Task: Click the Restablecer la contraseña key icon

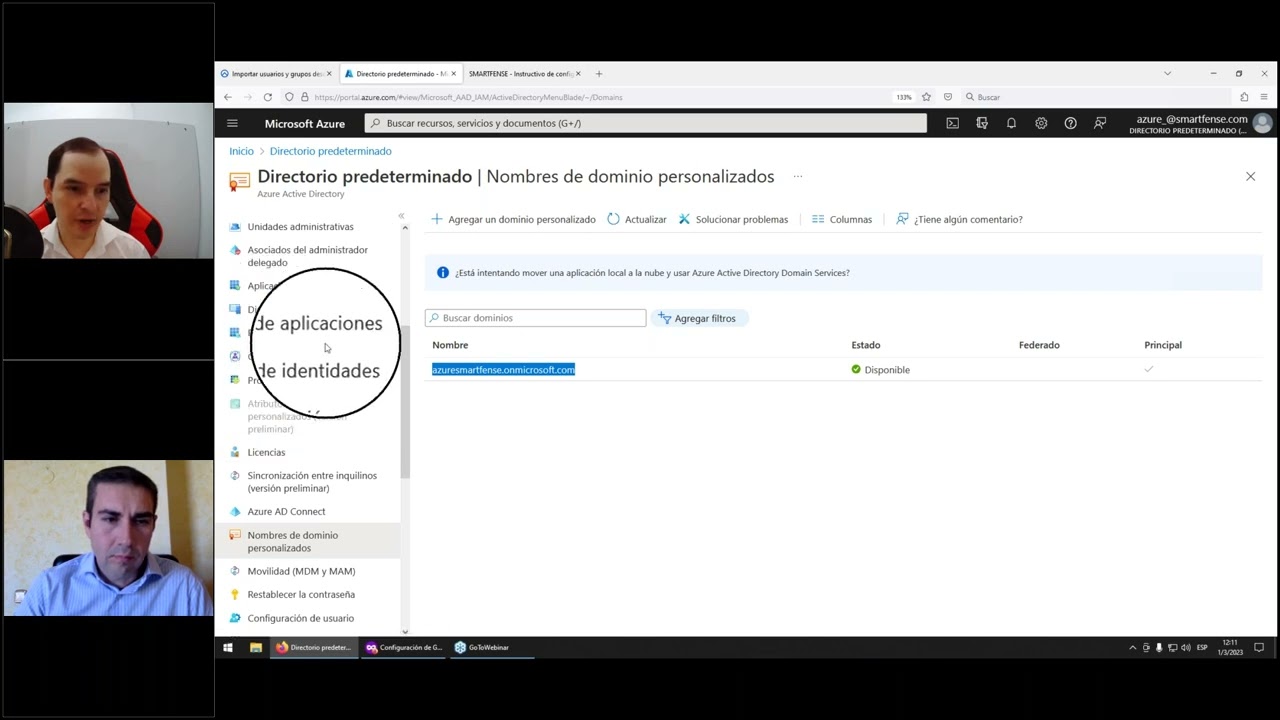Action: point(235,594)
